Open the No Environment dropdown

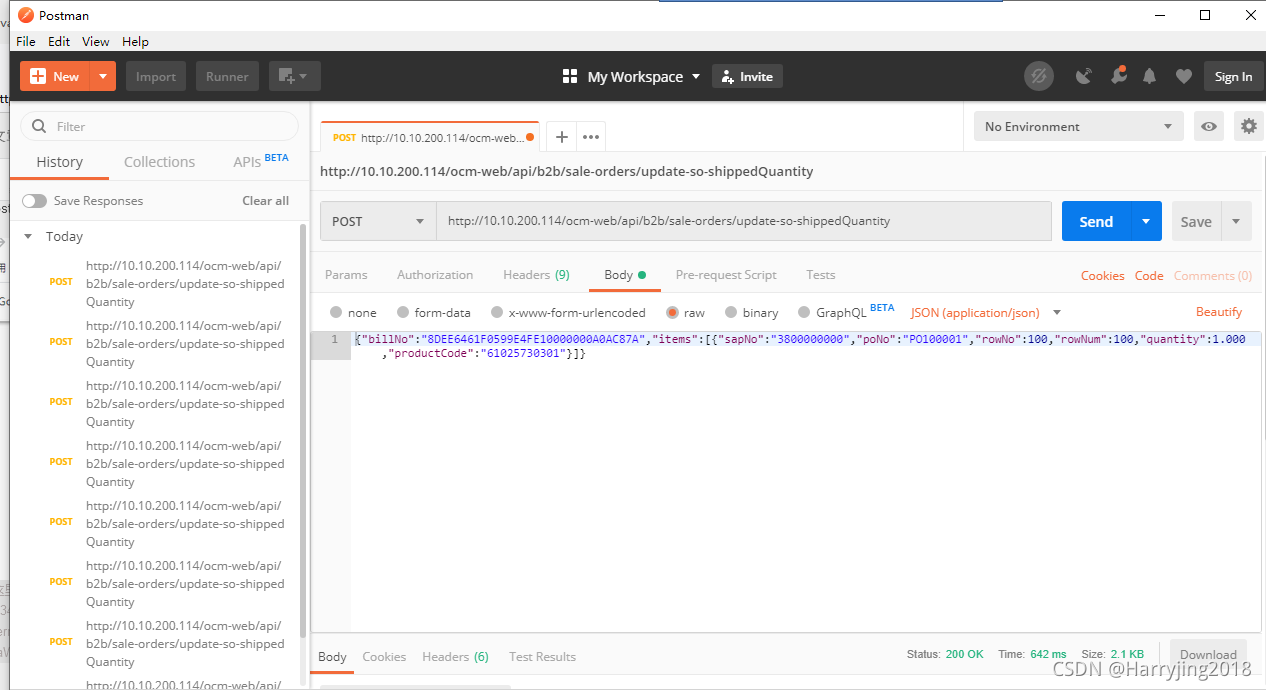(x=1079, y=126)
